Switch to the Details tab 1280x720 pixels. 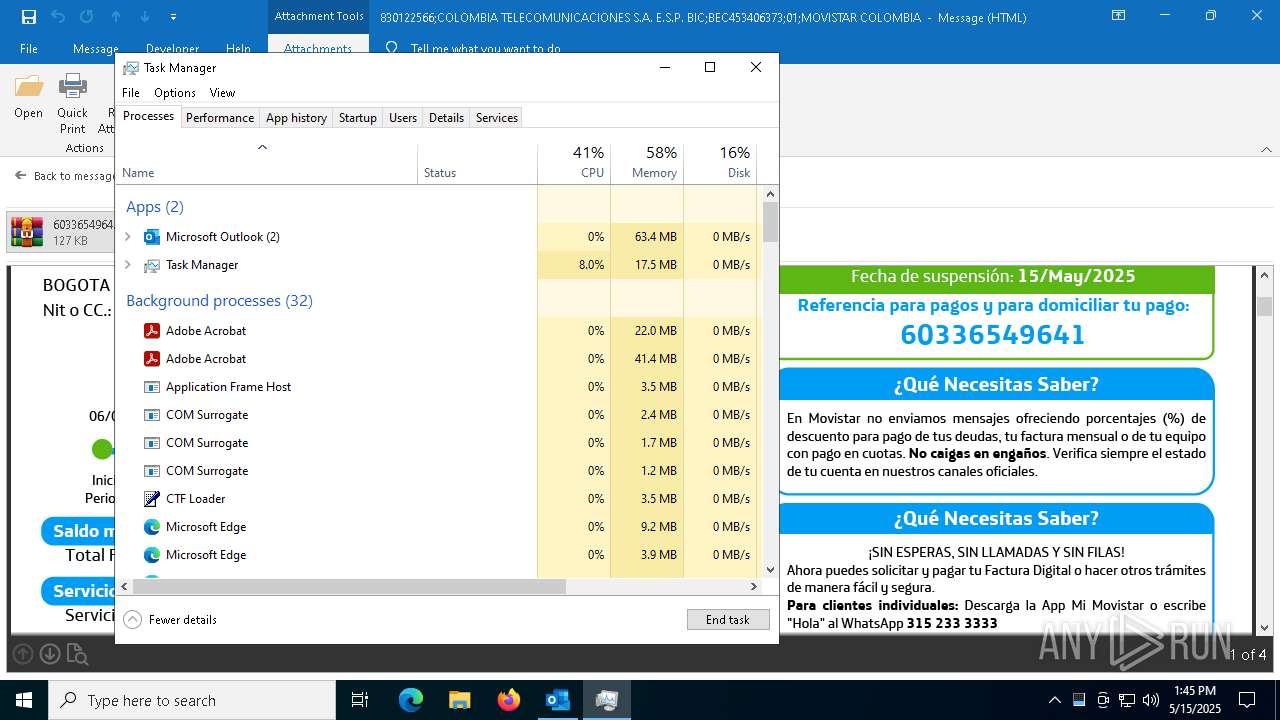(x=446, y=118)
